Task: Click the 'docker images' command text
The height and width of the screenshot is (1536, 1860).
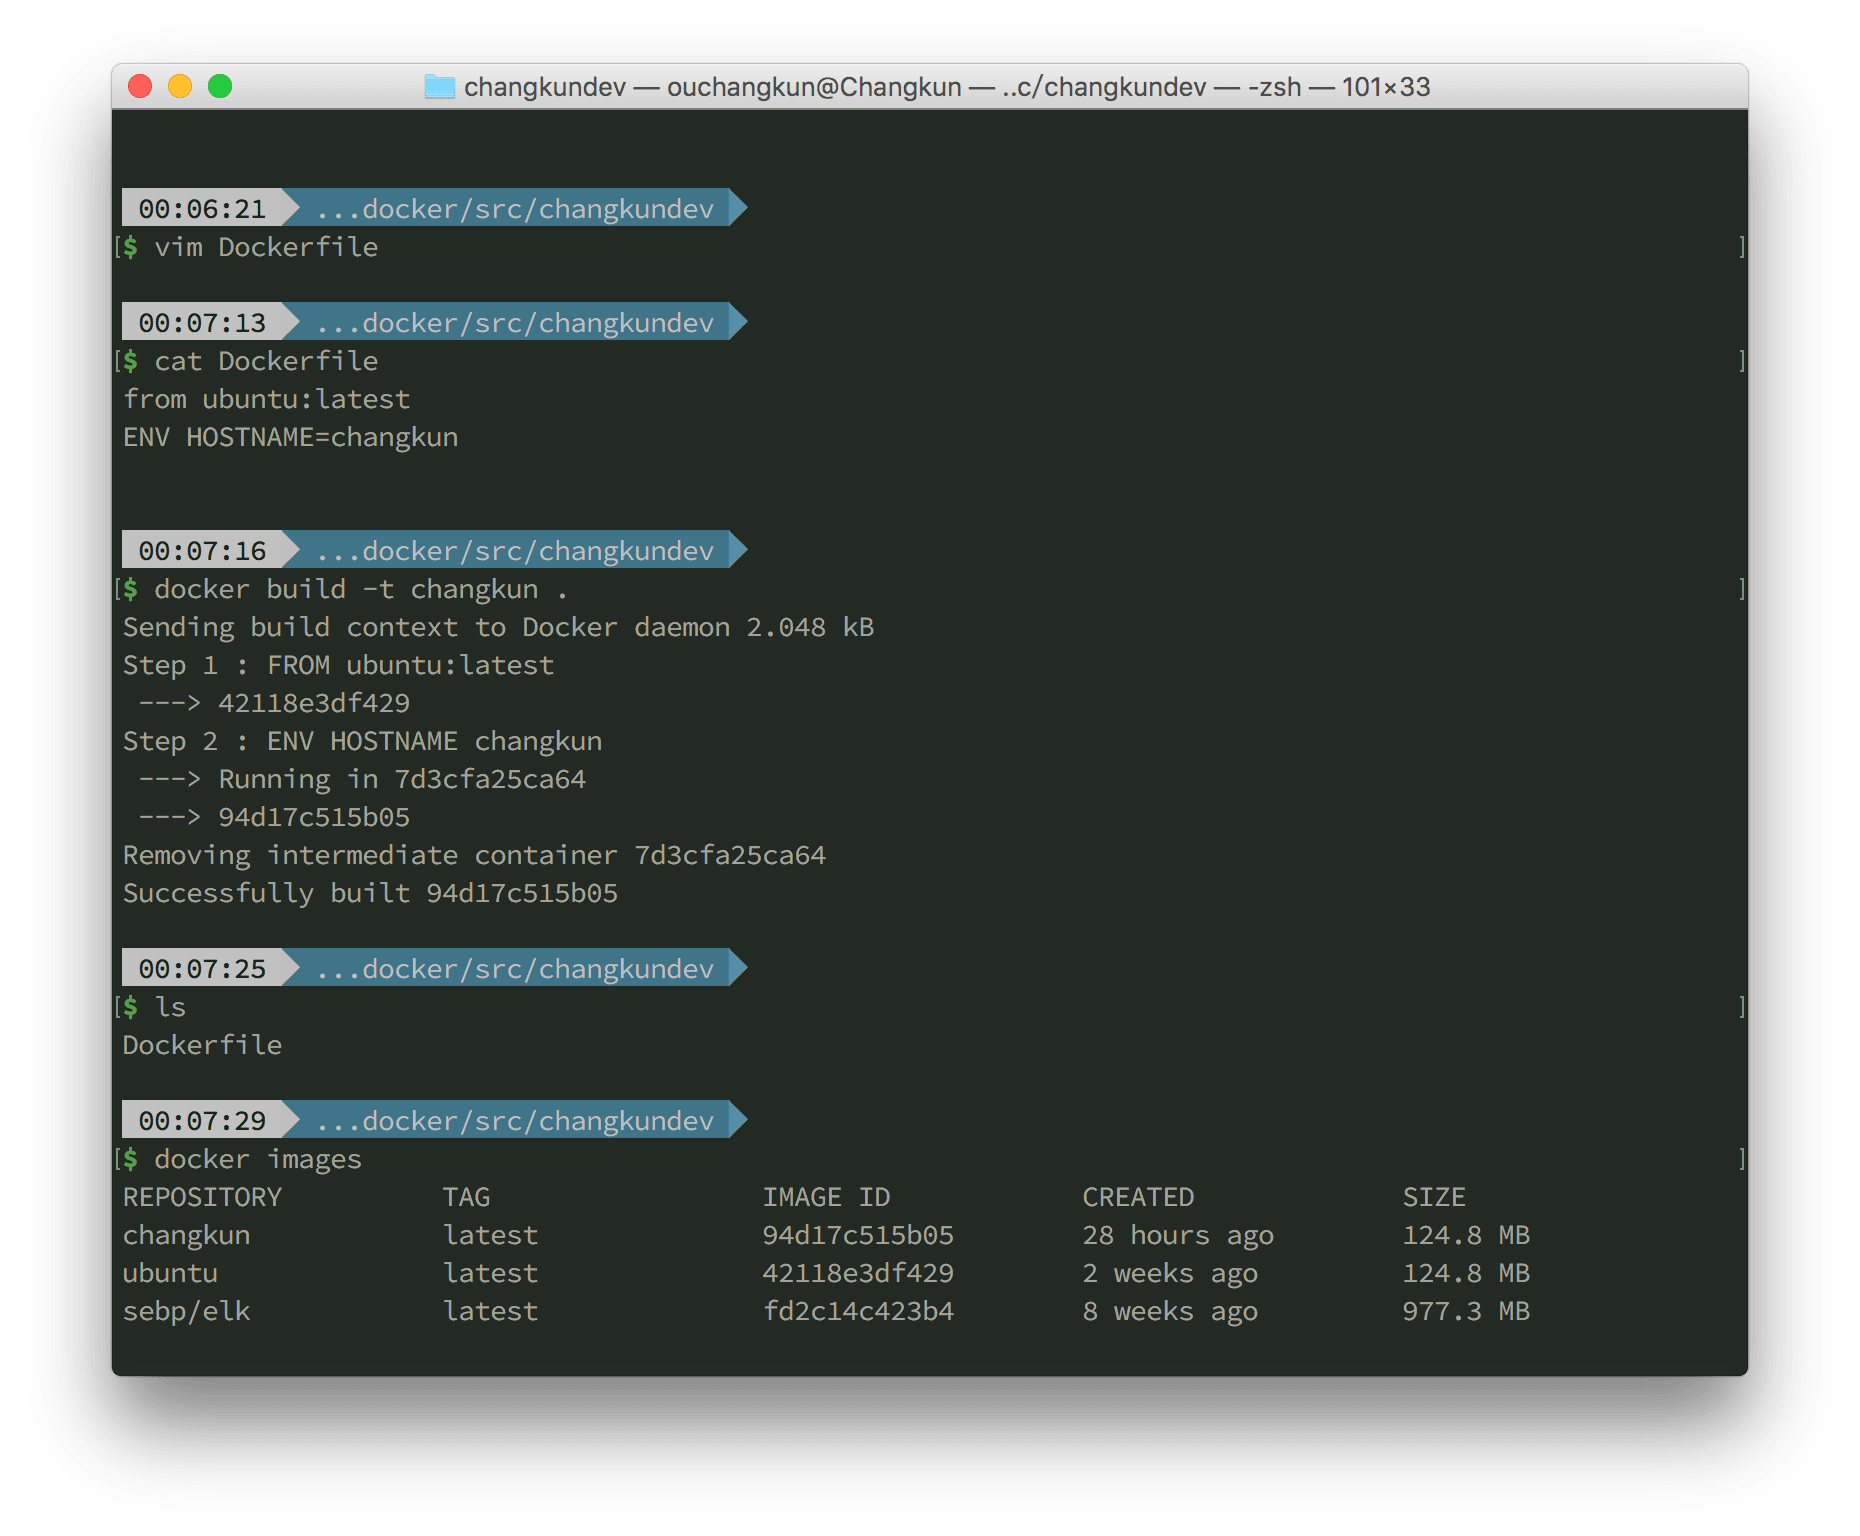Action: click(x=258, y=1159)
